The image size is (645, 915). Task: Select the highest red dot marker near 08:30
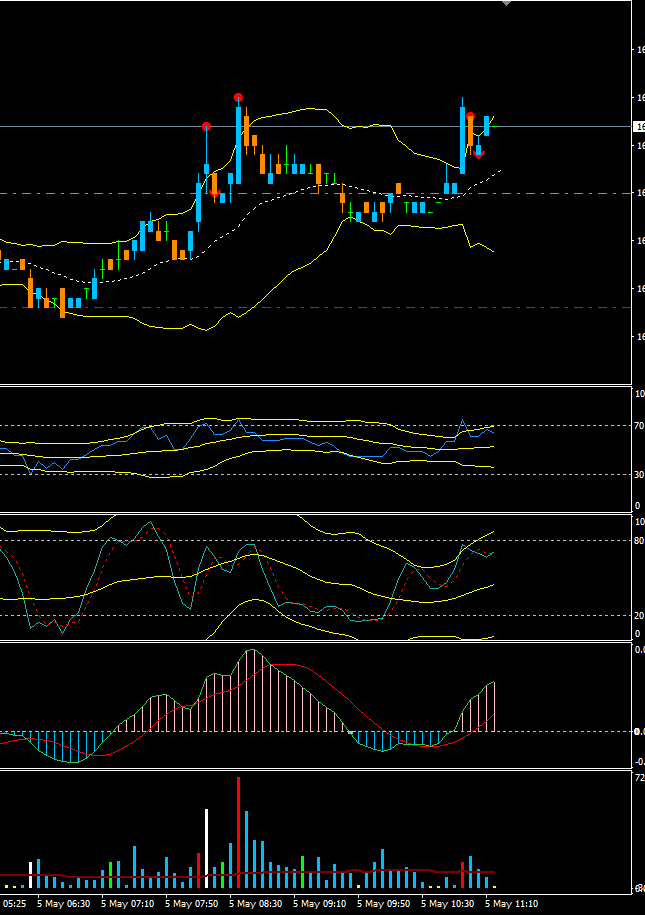[238, 97]
